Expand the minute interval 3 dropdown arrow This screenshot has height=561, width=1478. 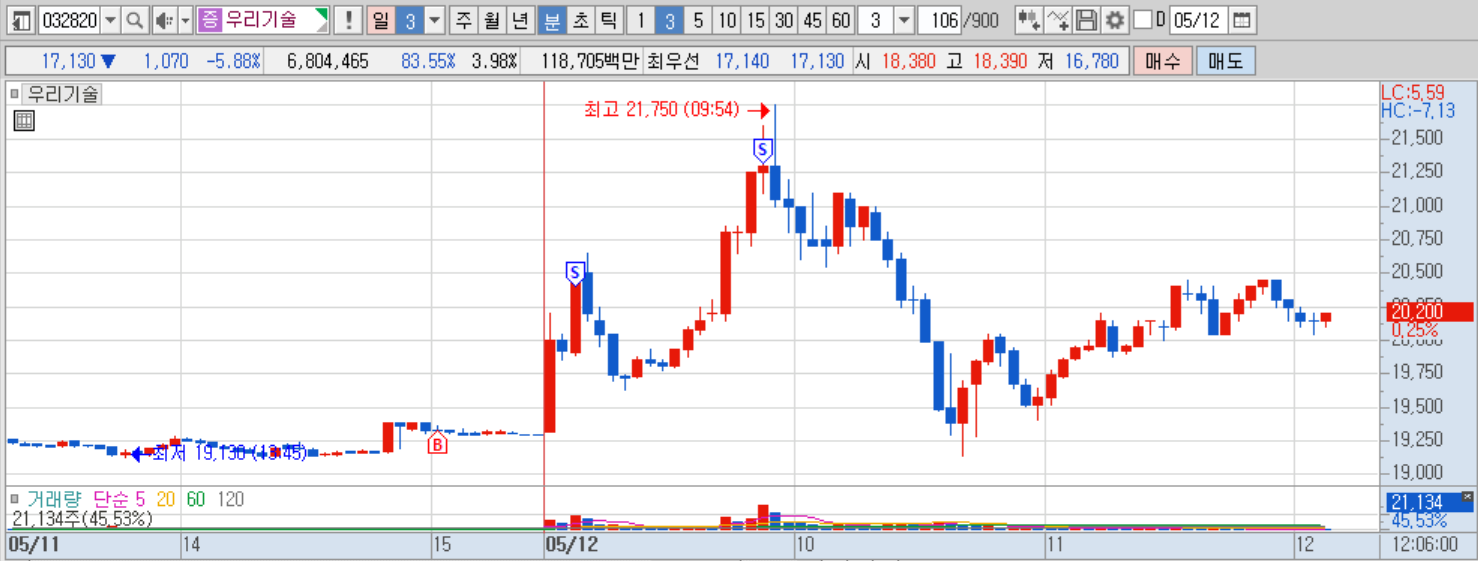pos(903,20)
